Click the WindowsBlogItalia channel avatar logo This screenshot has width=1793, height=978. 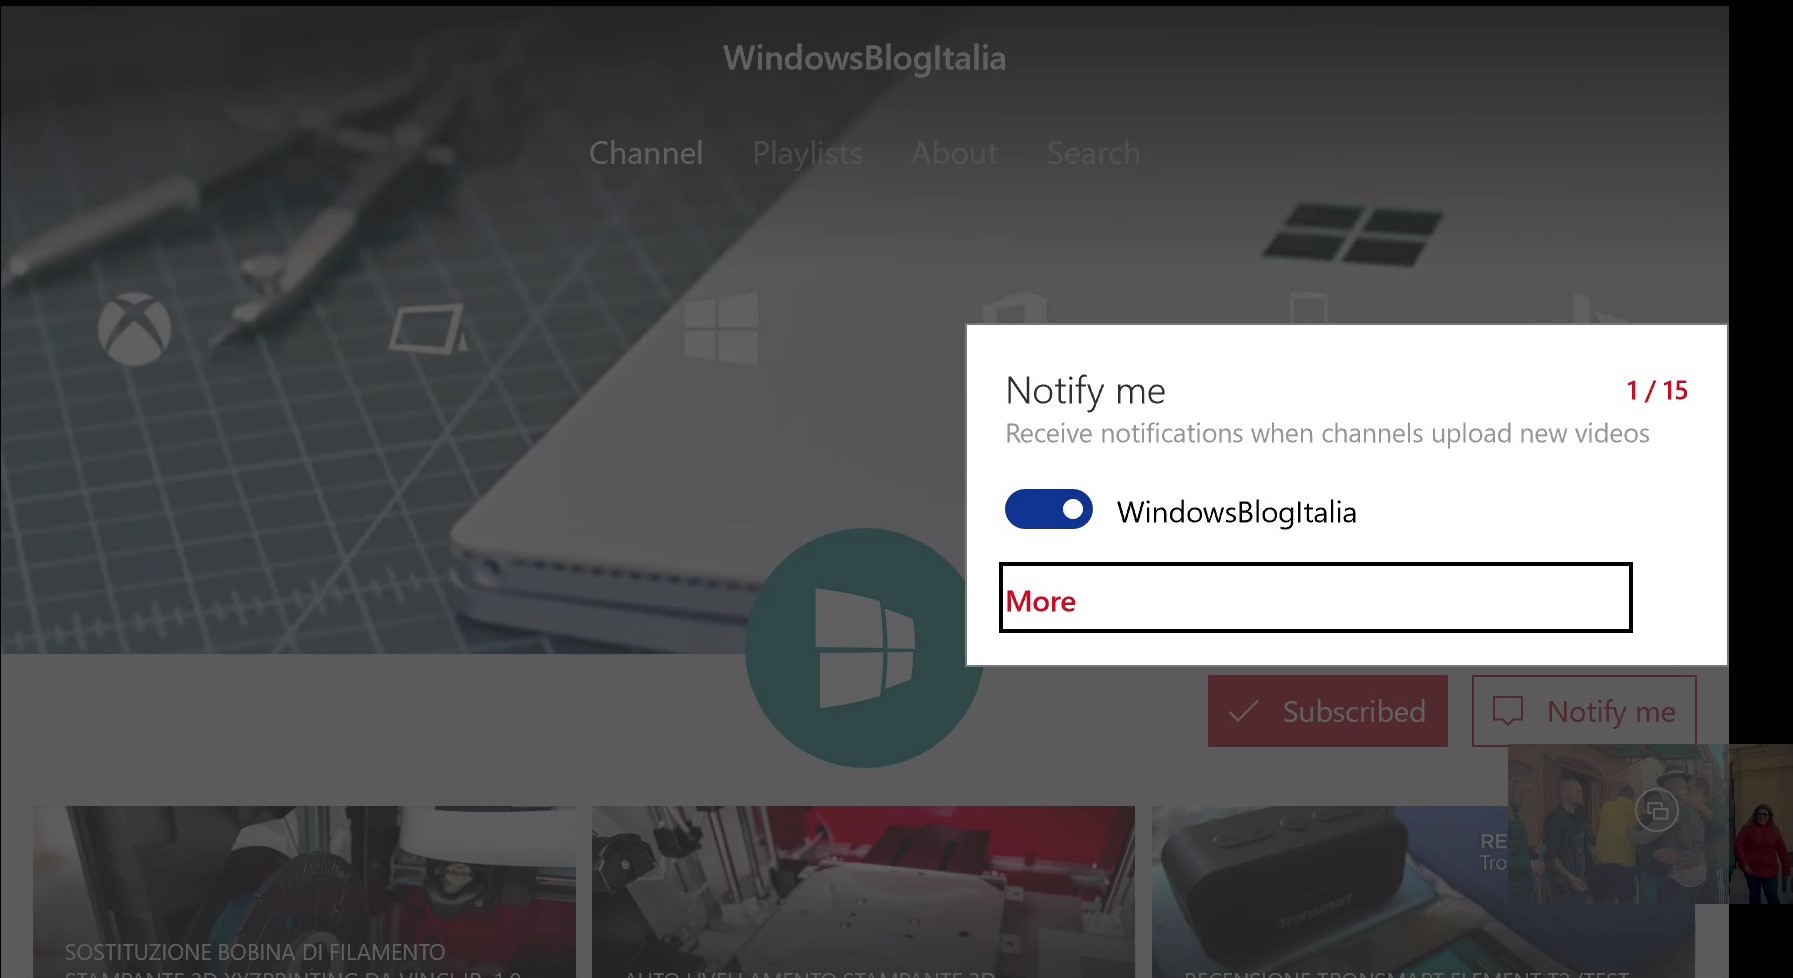coord(864,648)
